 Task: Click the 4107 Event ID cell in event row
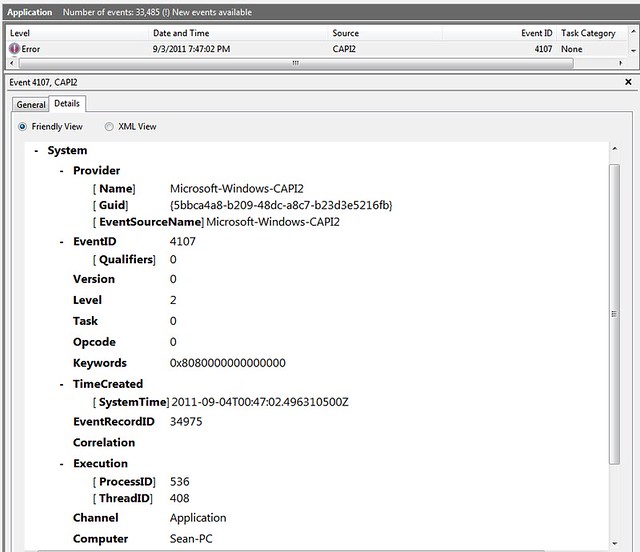(x=543, y=49)
